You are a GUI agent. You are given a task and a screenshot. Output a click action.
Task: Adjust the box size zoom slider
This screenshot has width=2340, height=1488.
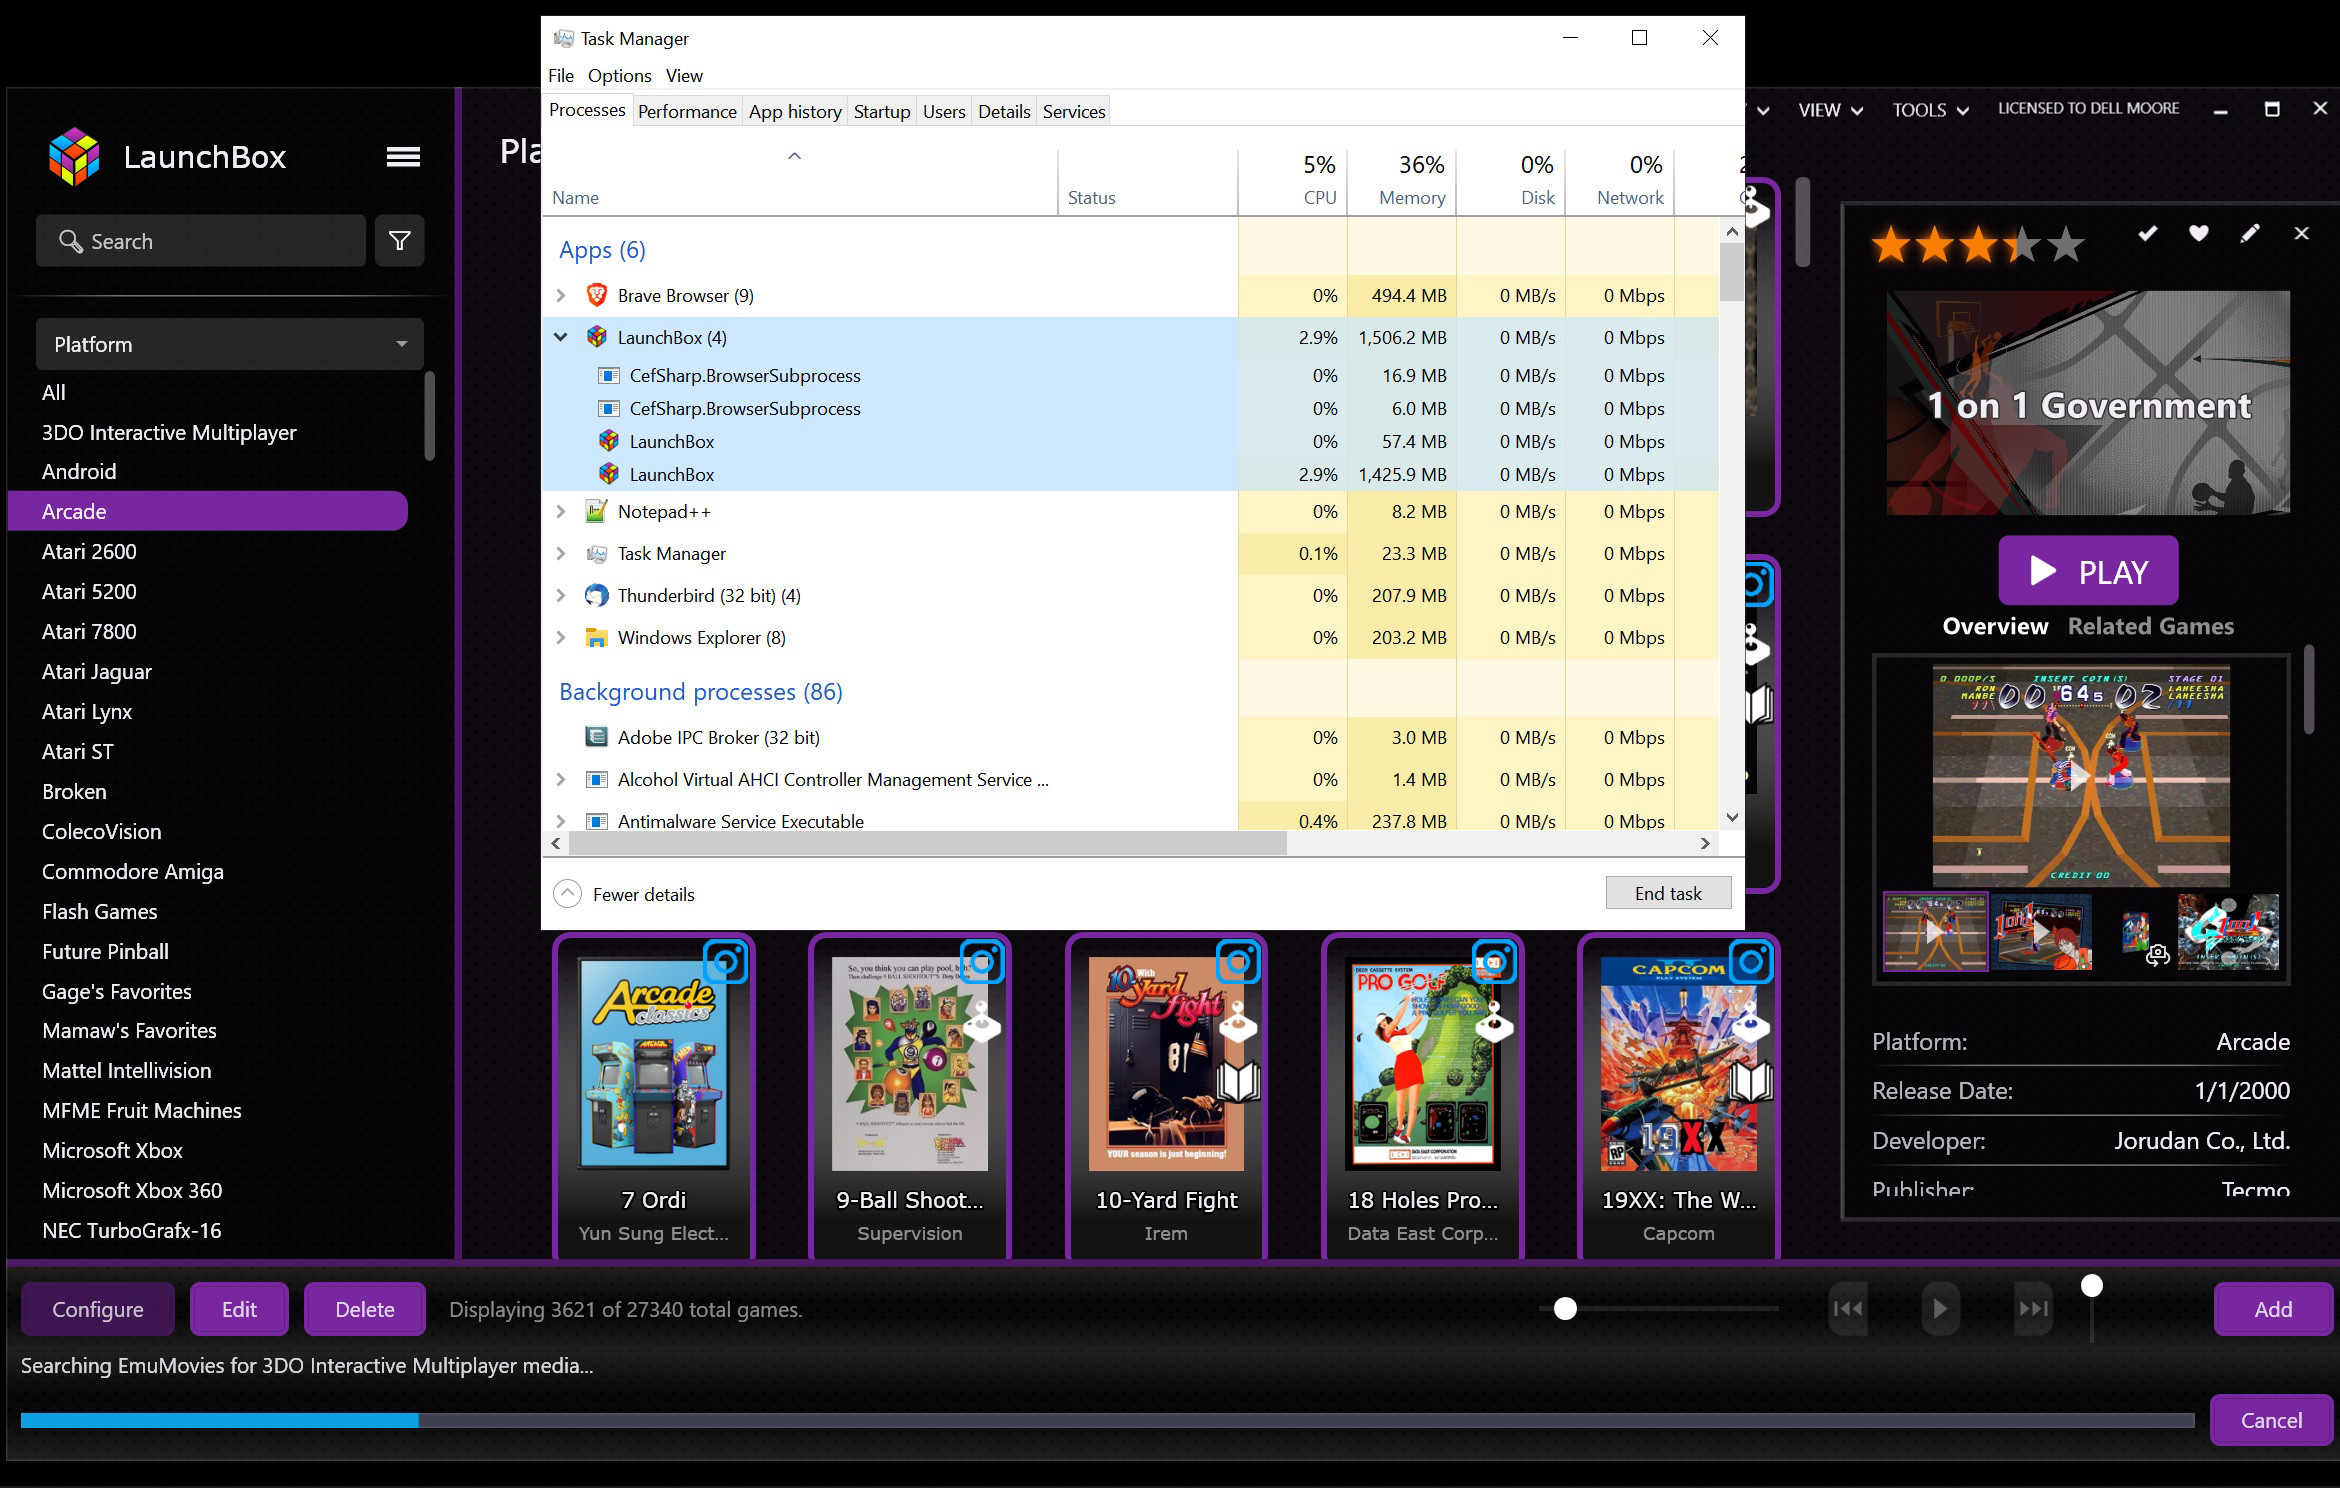pyautogui.click(x=1566, y=1308)
